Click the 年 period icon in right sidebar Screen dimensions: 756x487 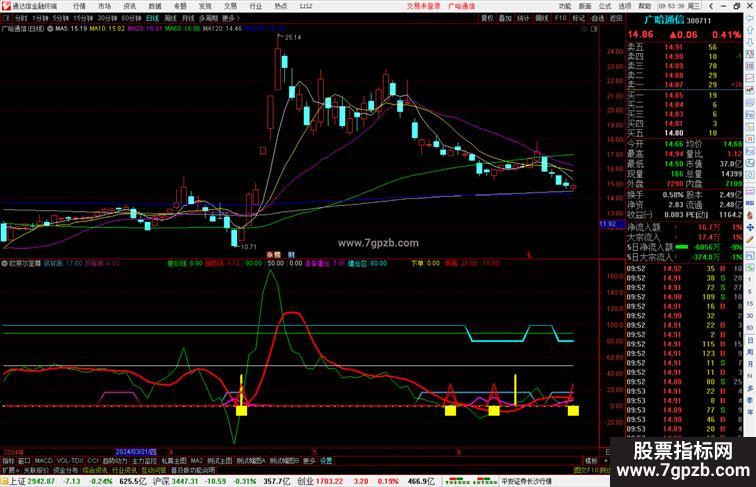750,412
